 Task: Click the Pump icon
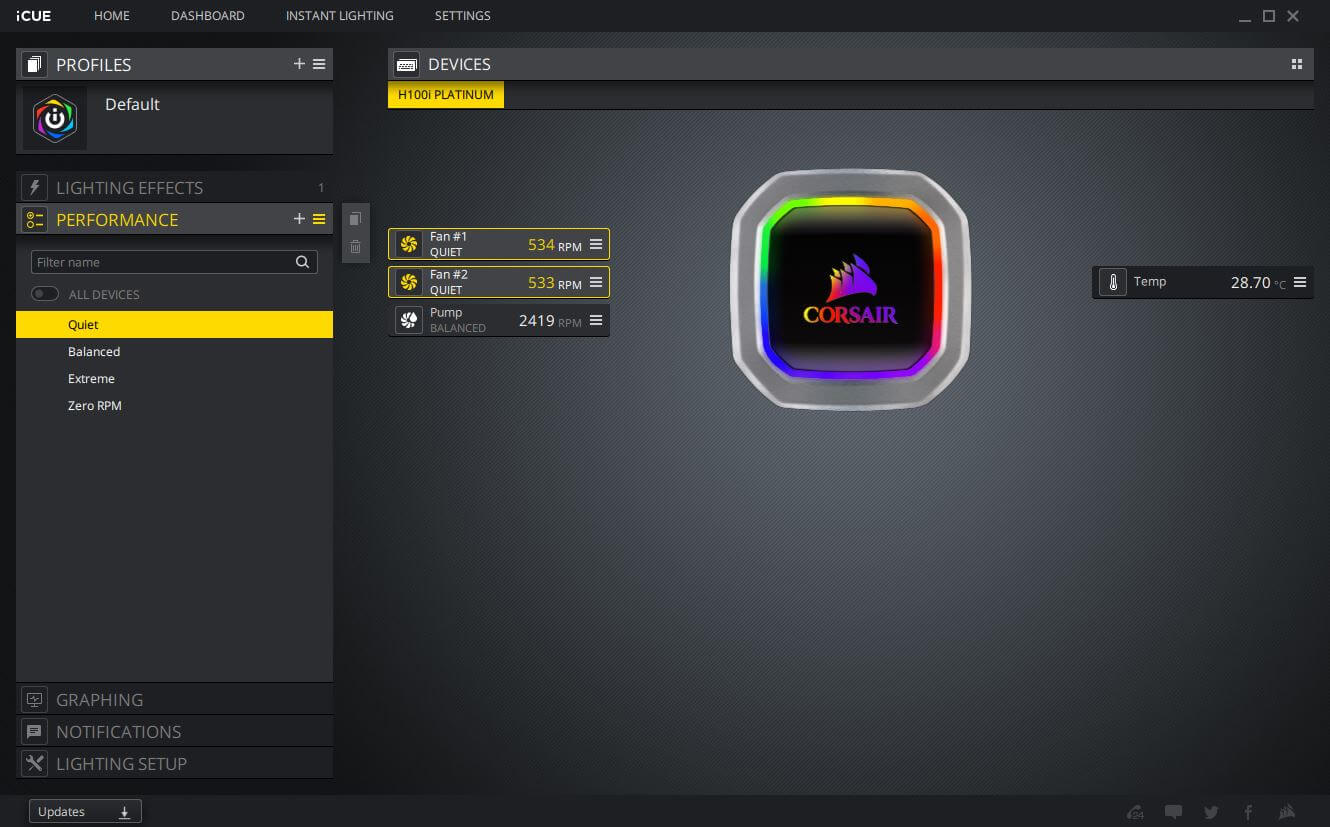click(x=408, y=320)
